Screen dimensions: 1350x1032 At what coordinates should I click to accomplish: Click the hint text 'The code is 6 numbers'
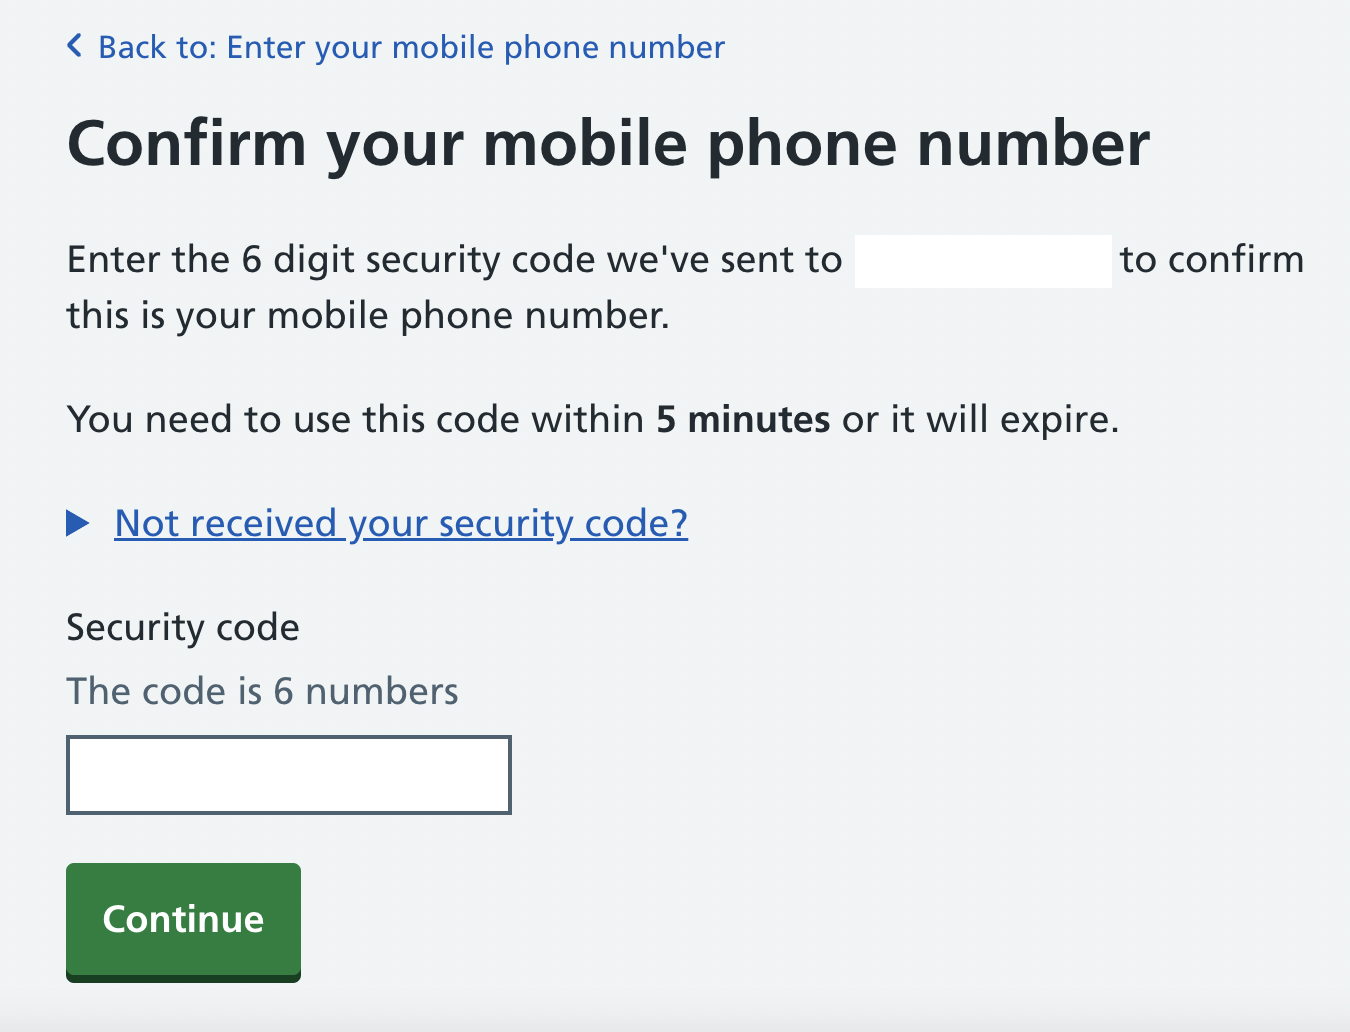pyautogui.click(x=261, y=690)
